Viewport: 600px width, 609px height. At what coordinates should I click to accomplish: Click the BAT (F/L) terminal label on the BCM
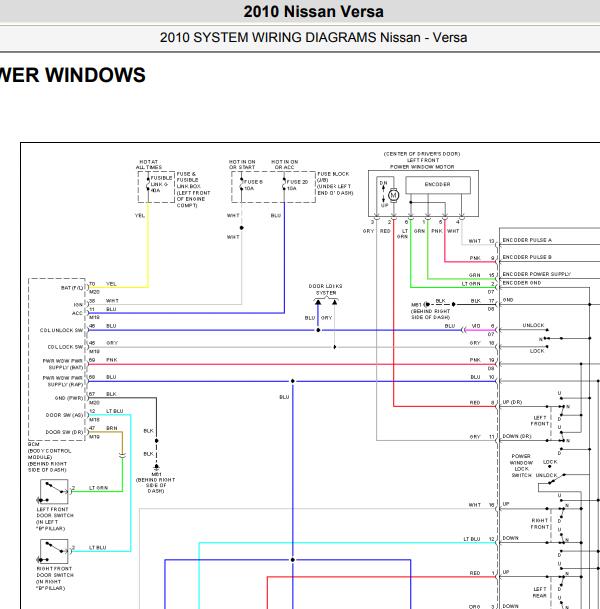pyautogui.click(x=72, y=288)
